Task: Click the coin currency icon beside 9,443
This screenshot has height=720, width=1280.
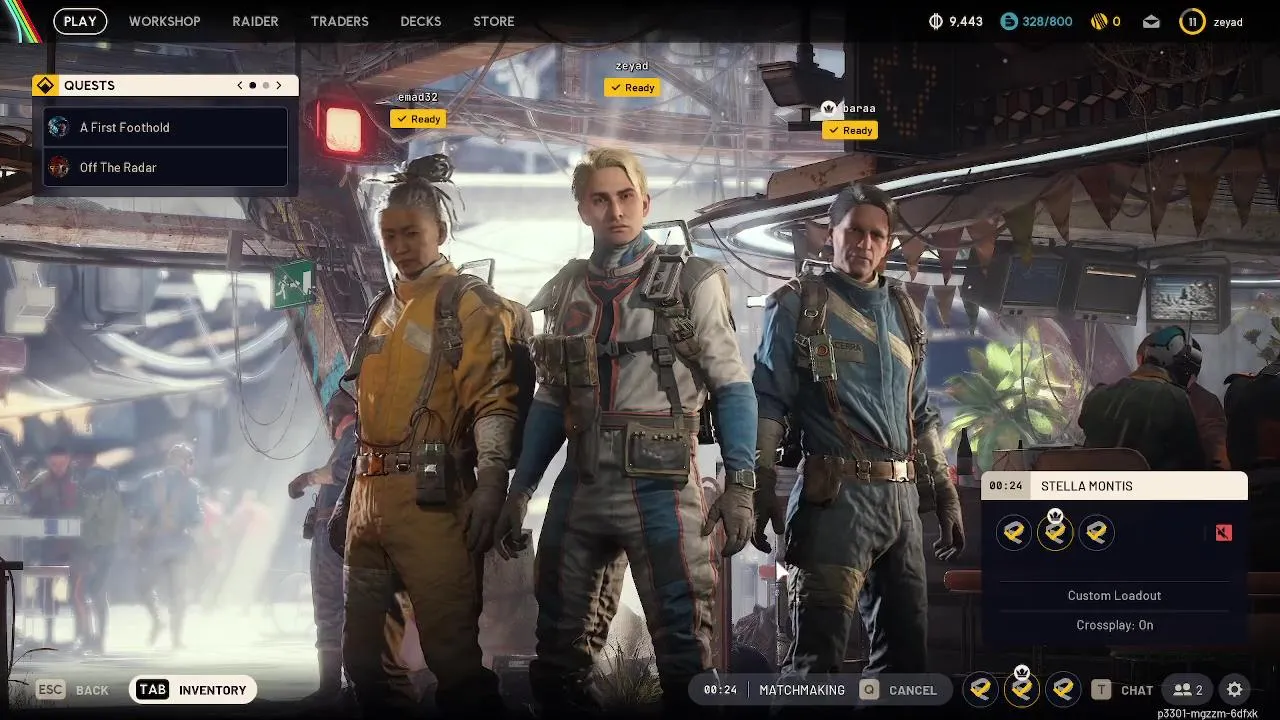Action: pyautogui.click(x=936, y=21)
